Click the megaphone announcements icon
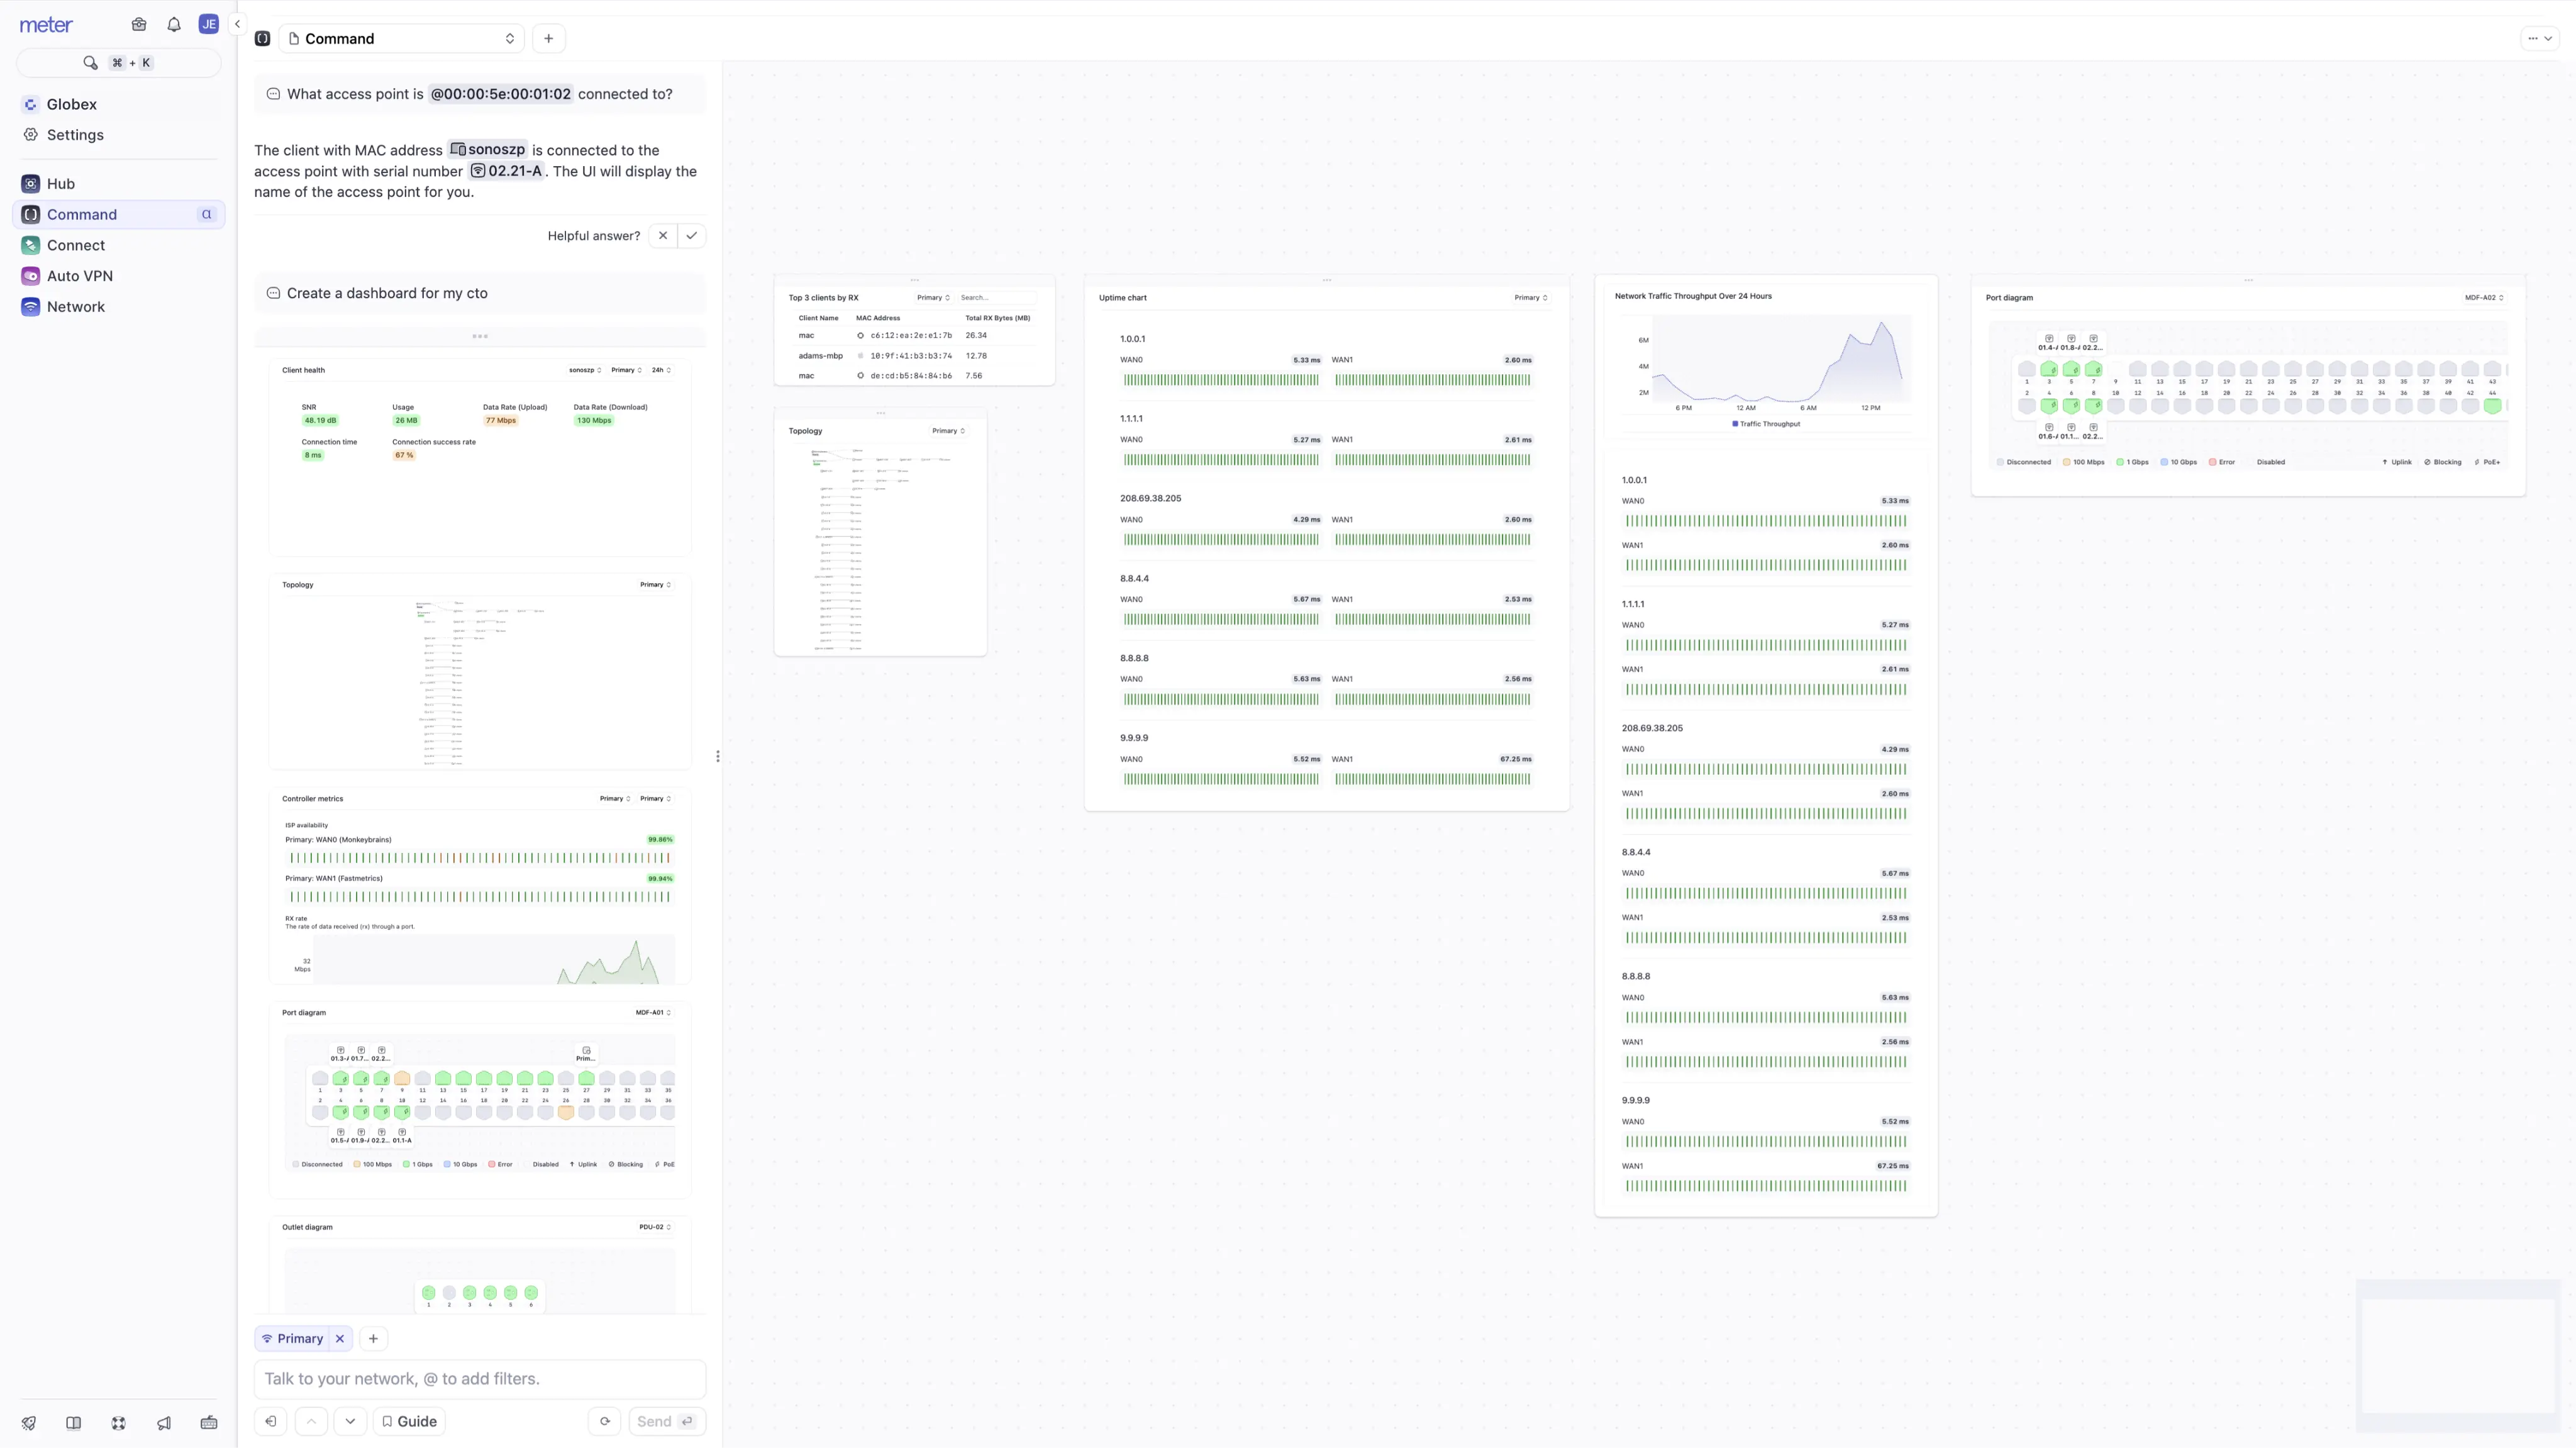Image resolution: width=2576 pixels, height=1448 pixels. (164, 1423)
